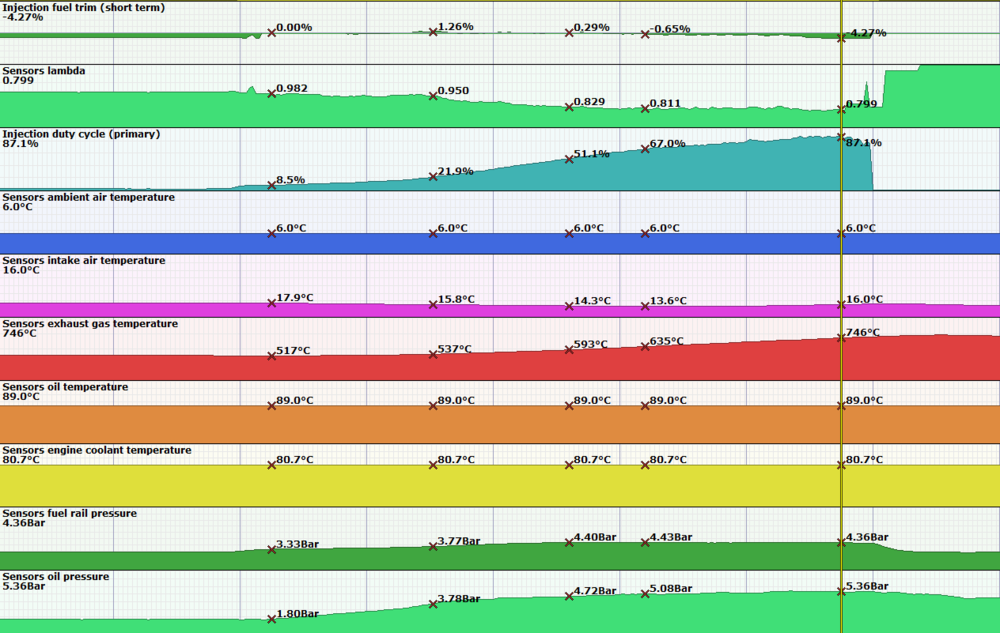Click the 0.00% fuel trim marker
The width and height of the screenshot is (1000, 633).
(272, 33)
